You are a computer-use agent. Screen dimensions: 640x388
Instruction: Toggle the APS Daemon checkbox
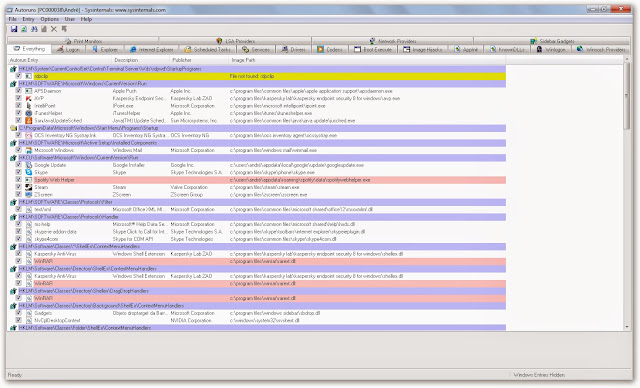(18, 91)
